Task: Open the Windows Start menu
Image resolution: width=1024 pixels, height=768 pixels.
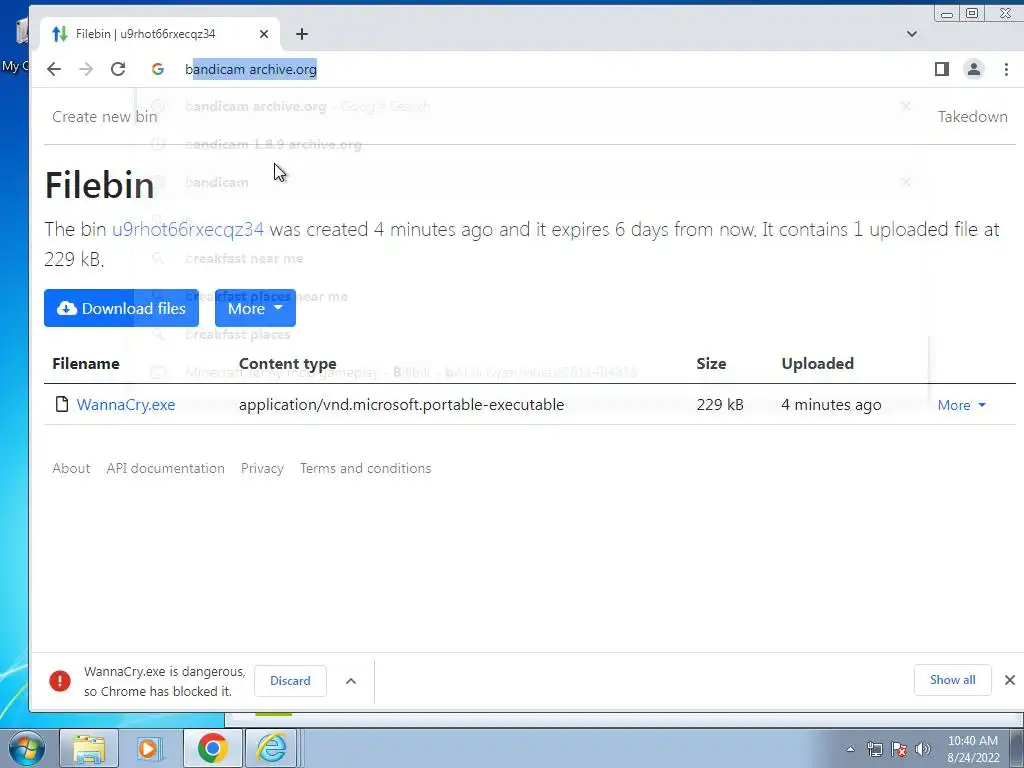Action: (x=25, y=748)
